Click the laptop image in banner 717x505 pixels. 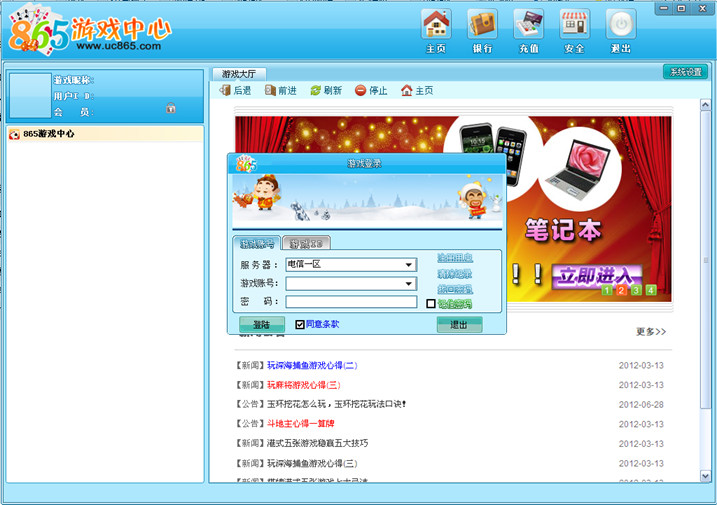pyautogui.click(x=580, y=169)
